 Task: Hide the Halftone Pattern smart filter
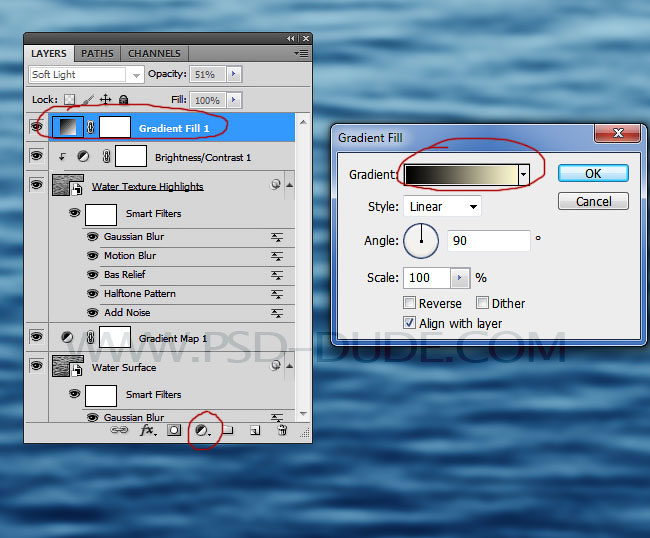(x=92, y=294)
